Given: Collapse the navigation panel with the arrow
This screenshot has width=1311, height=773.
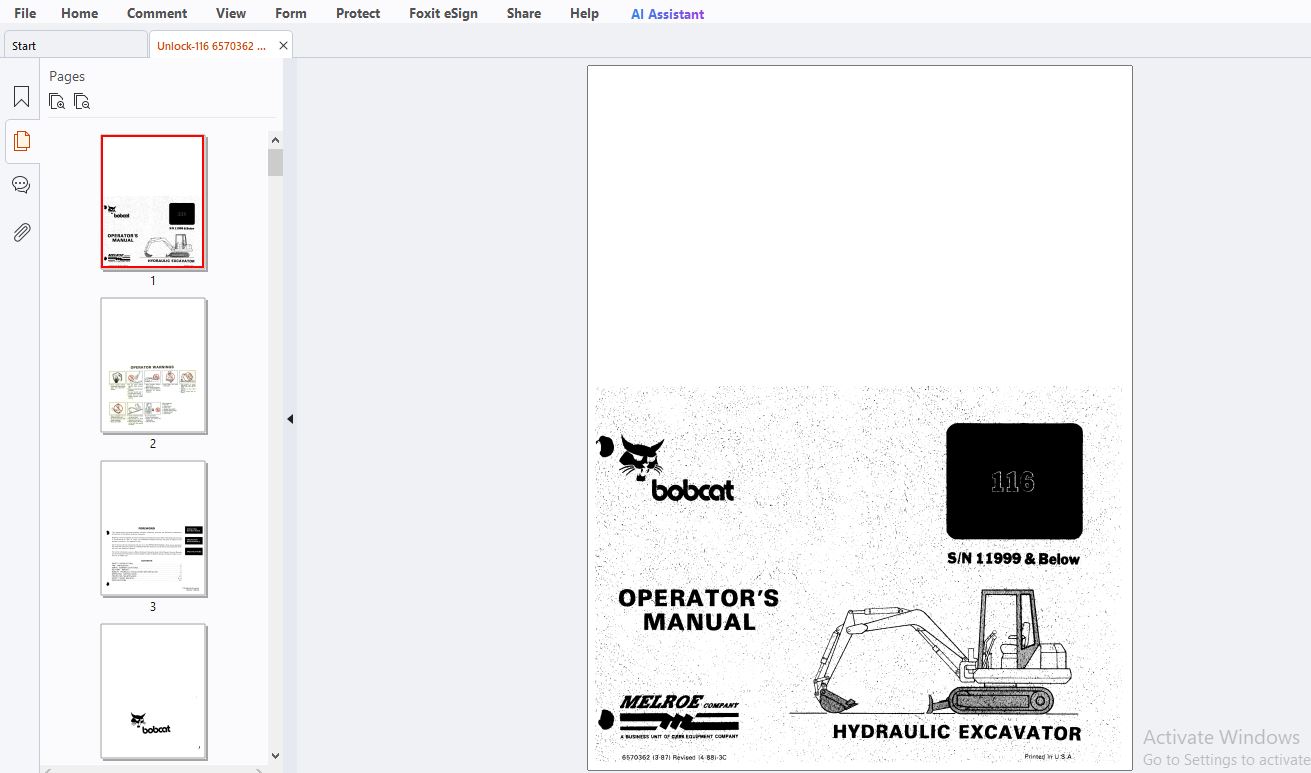Looking at the screenshot, I should click(x=290, y=419).
